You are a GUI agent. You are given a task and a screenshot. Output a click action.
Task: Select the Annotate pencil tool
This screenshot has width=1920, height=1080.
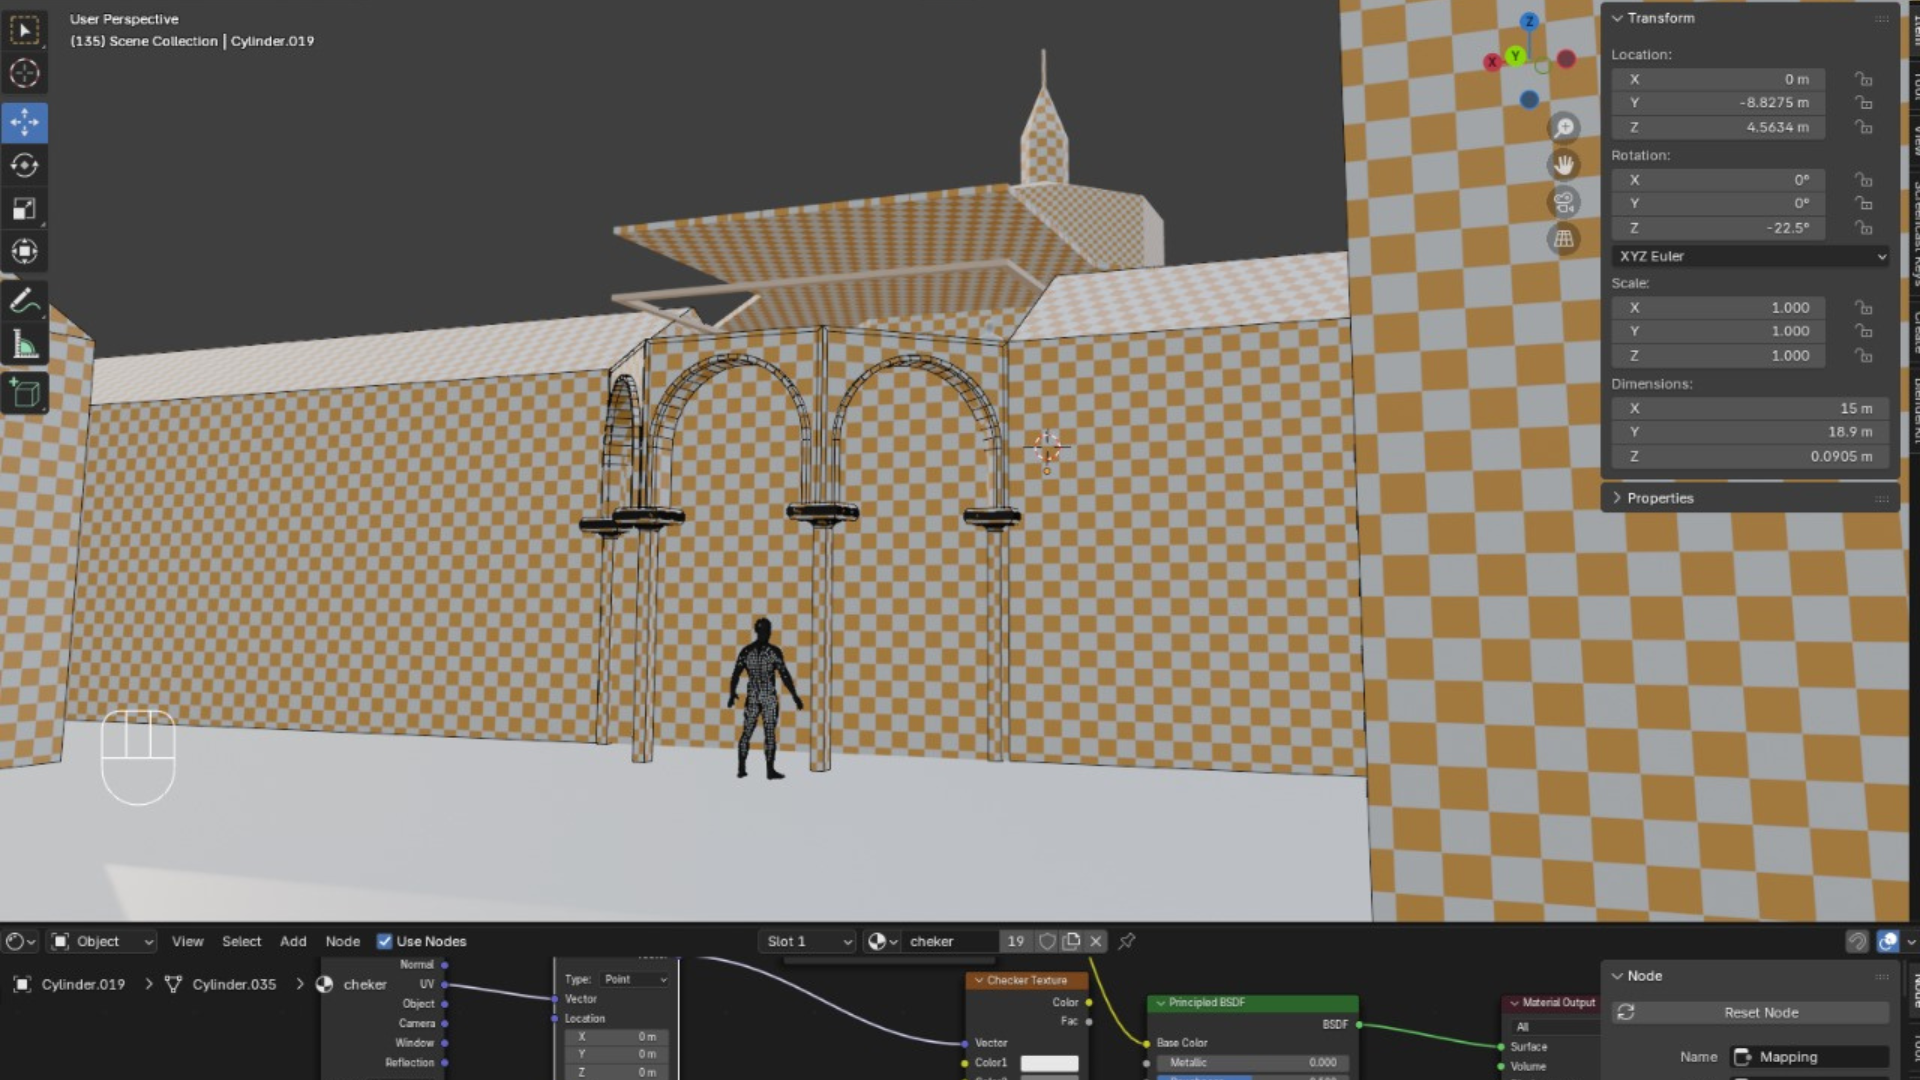point(25,301)
